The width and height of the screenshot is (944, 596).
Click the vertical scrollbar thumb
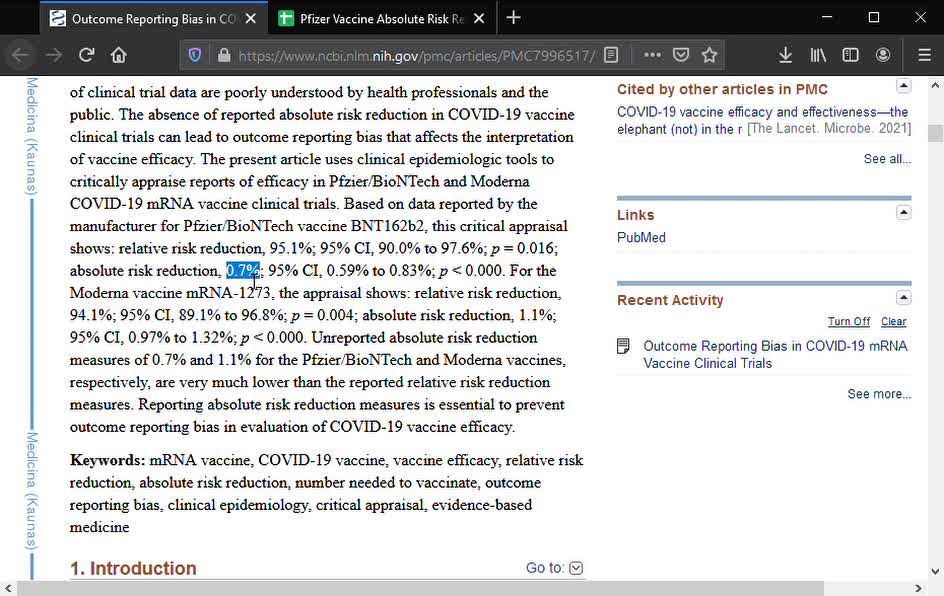tap(935, 132)
